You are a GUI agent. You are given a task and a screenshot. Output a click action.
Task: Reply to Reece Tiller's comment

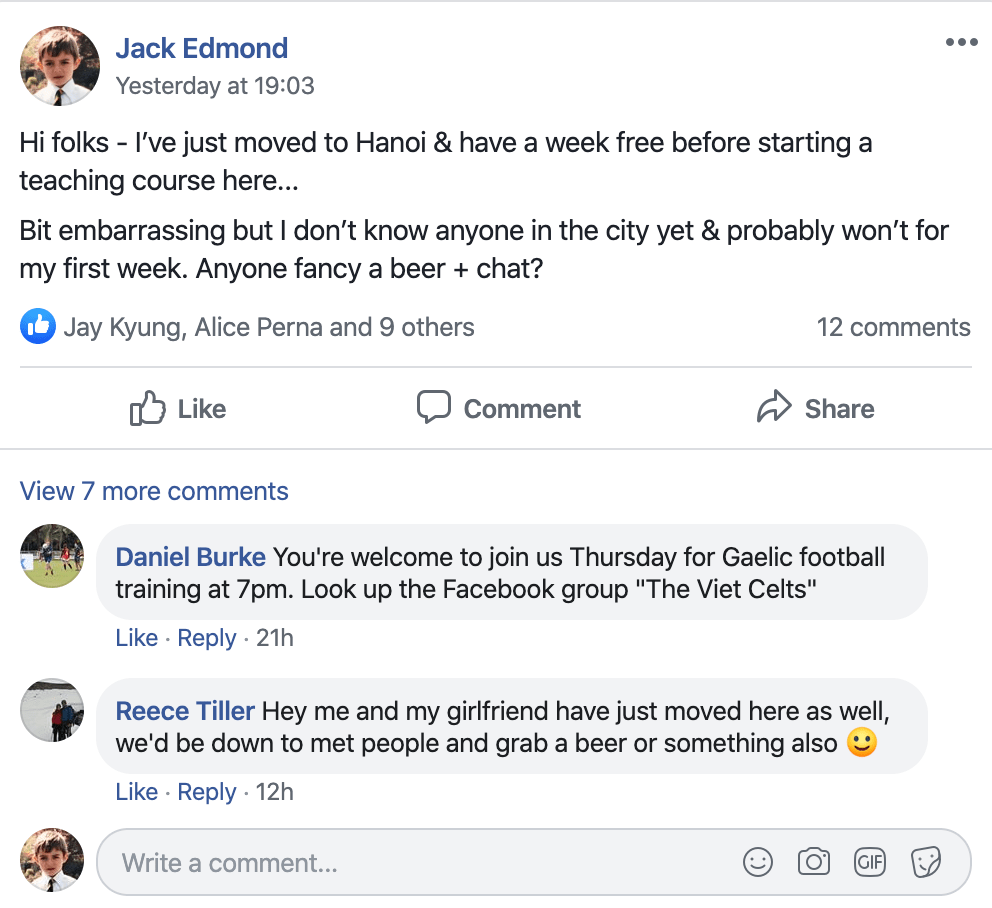point(206,792)
